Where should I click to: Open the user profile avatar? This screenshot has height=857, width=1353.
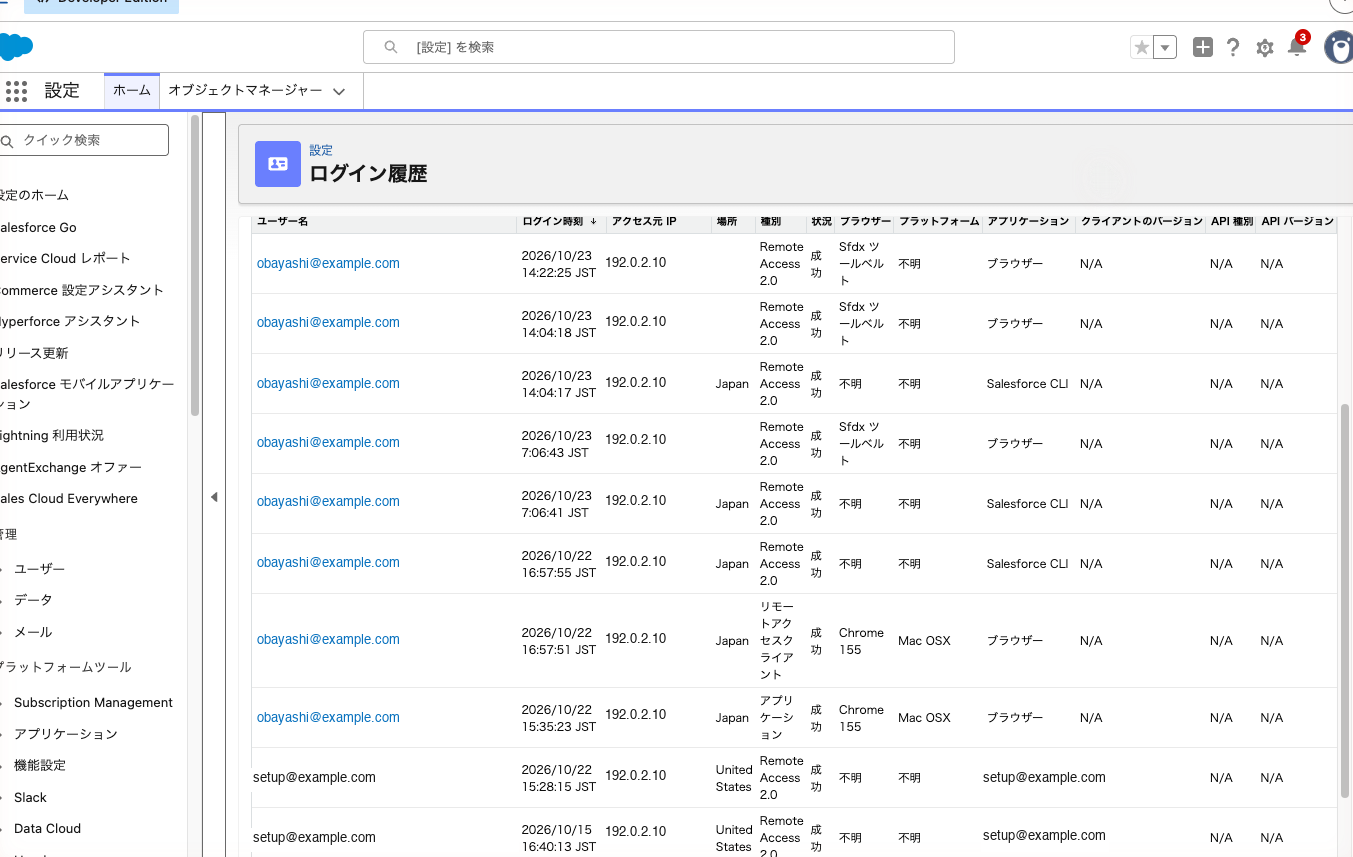(1338, 47)
